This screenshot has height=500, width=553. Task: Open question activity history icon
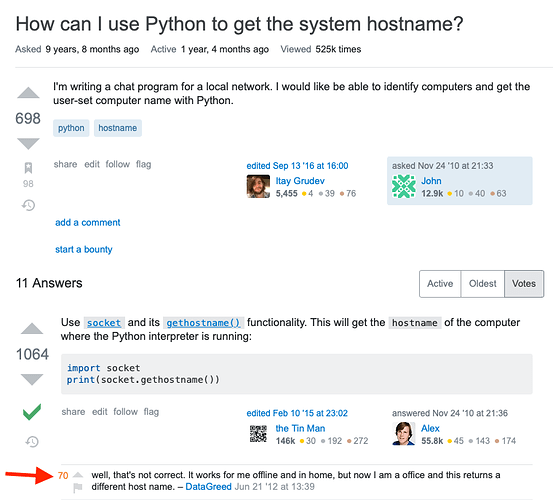(28, 205)
